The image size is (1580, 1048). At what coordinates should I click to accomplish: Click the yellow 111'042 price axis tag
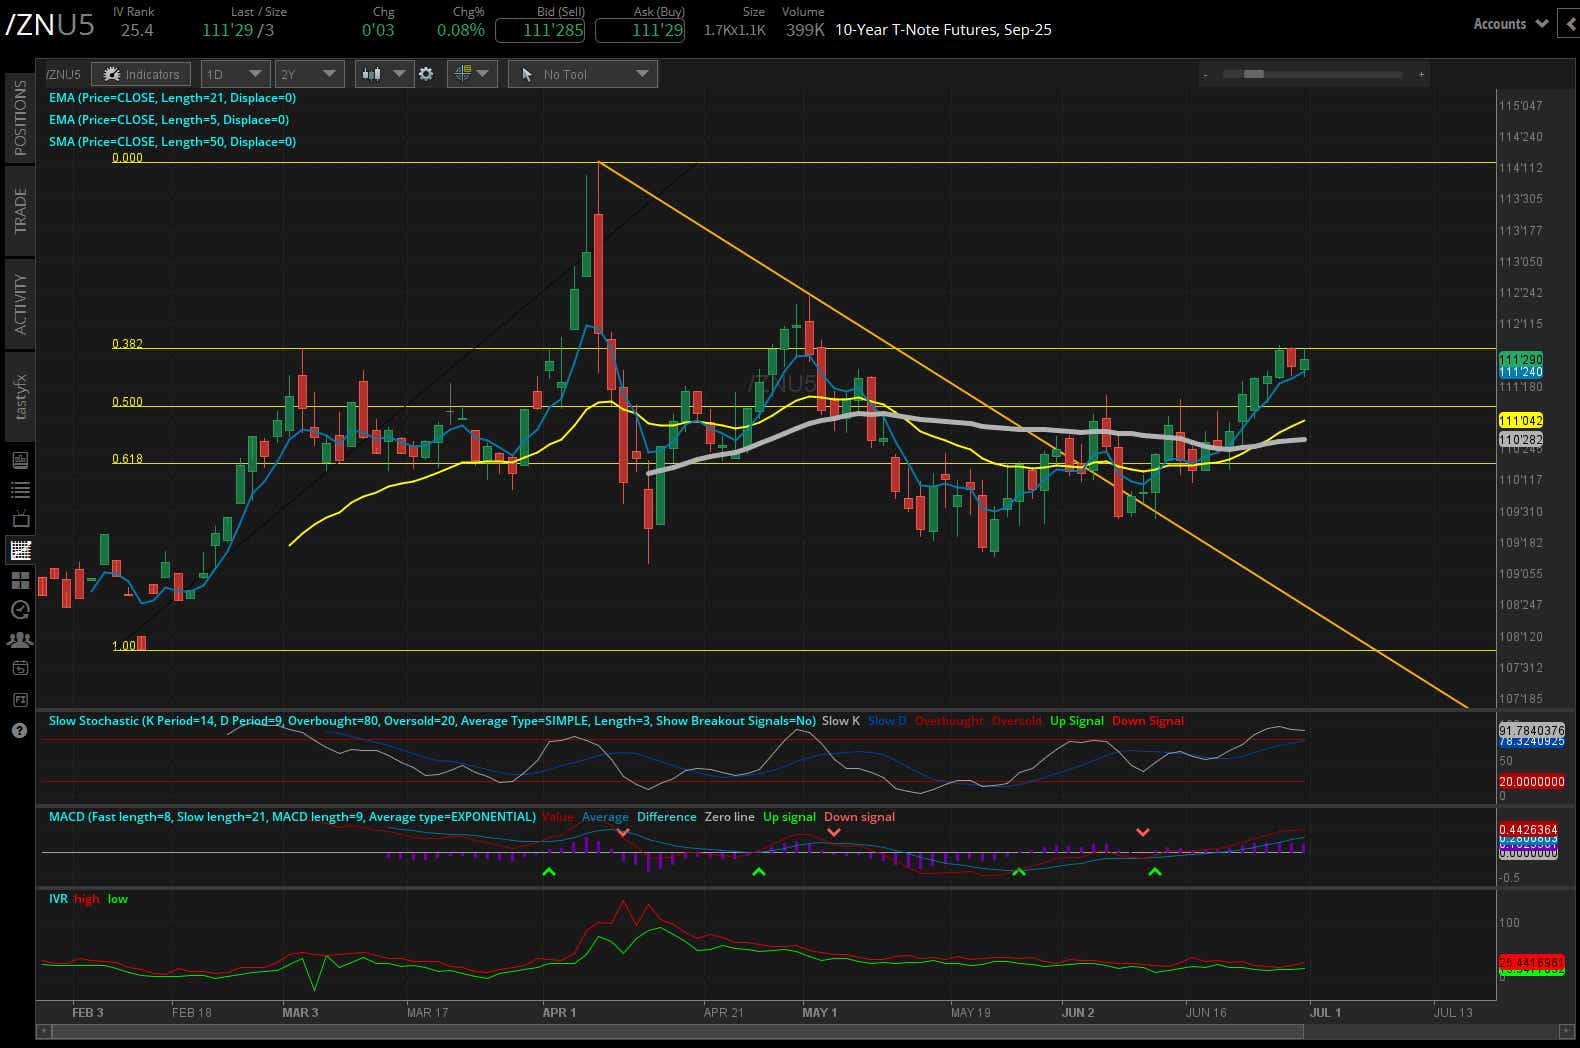coord(1521,421)
